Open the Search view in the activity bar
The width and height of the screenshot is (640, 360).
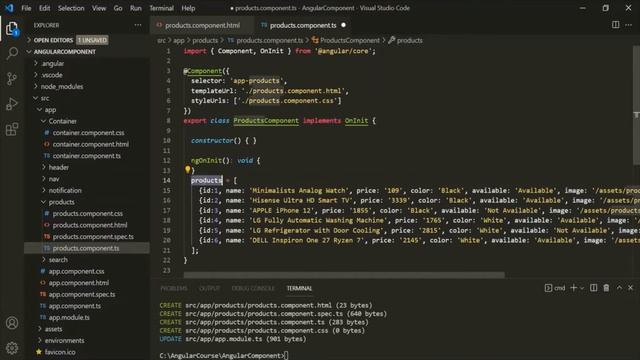pyautogui.click(x=12, y=53)
